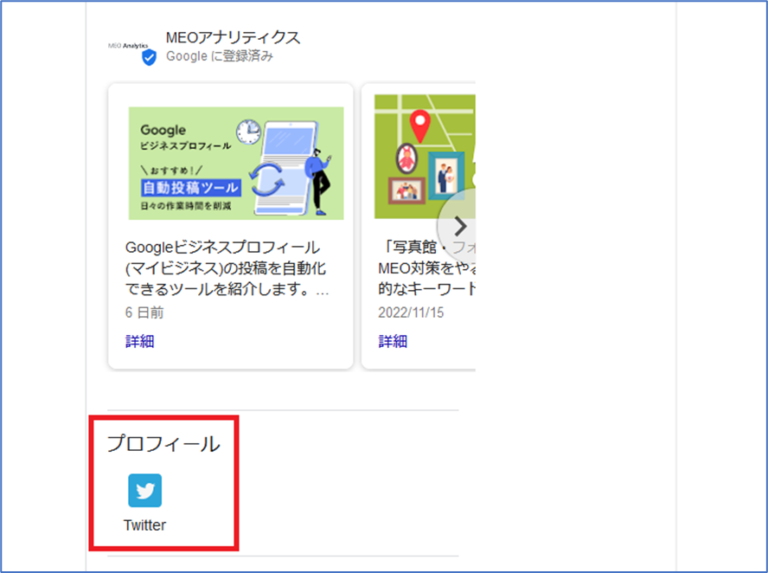Click the 'Google に登録済み' label
768x573 pixels.
[220, 57]
